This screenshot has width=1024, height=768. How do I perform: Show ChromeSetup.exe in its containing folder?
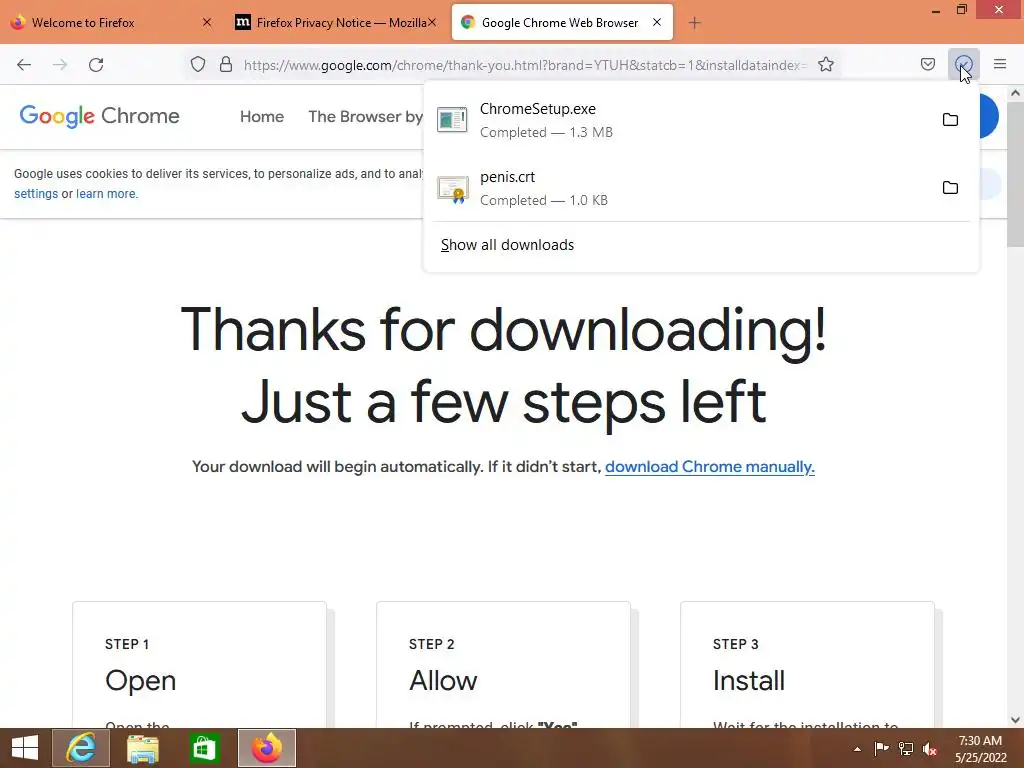(950, 120)
